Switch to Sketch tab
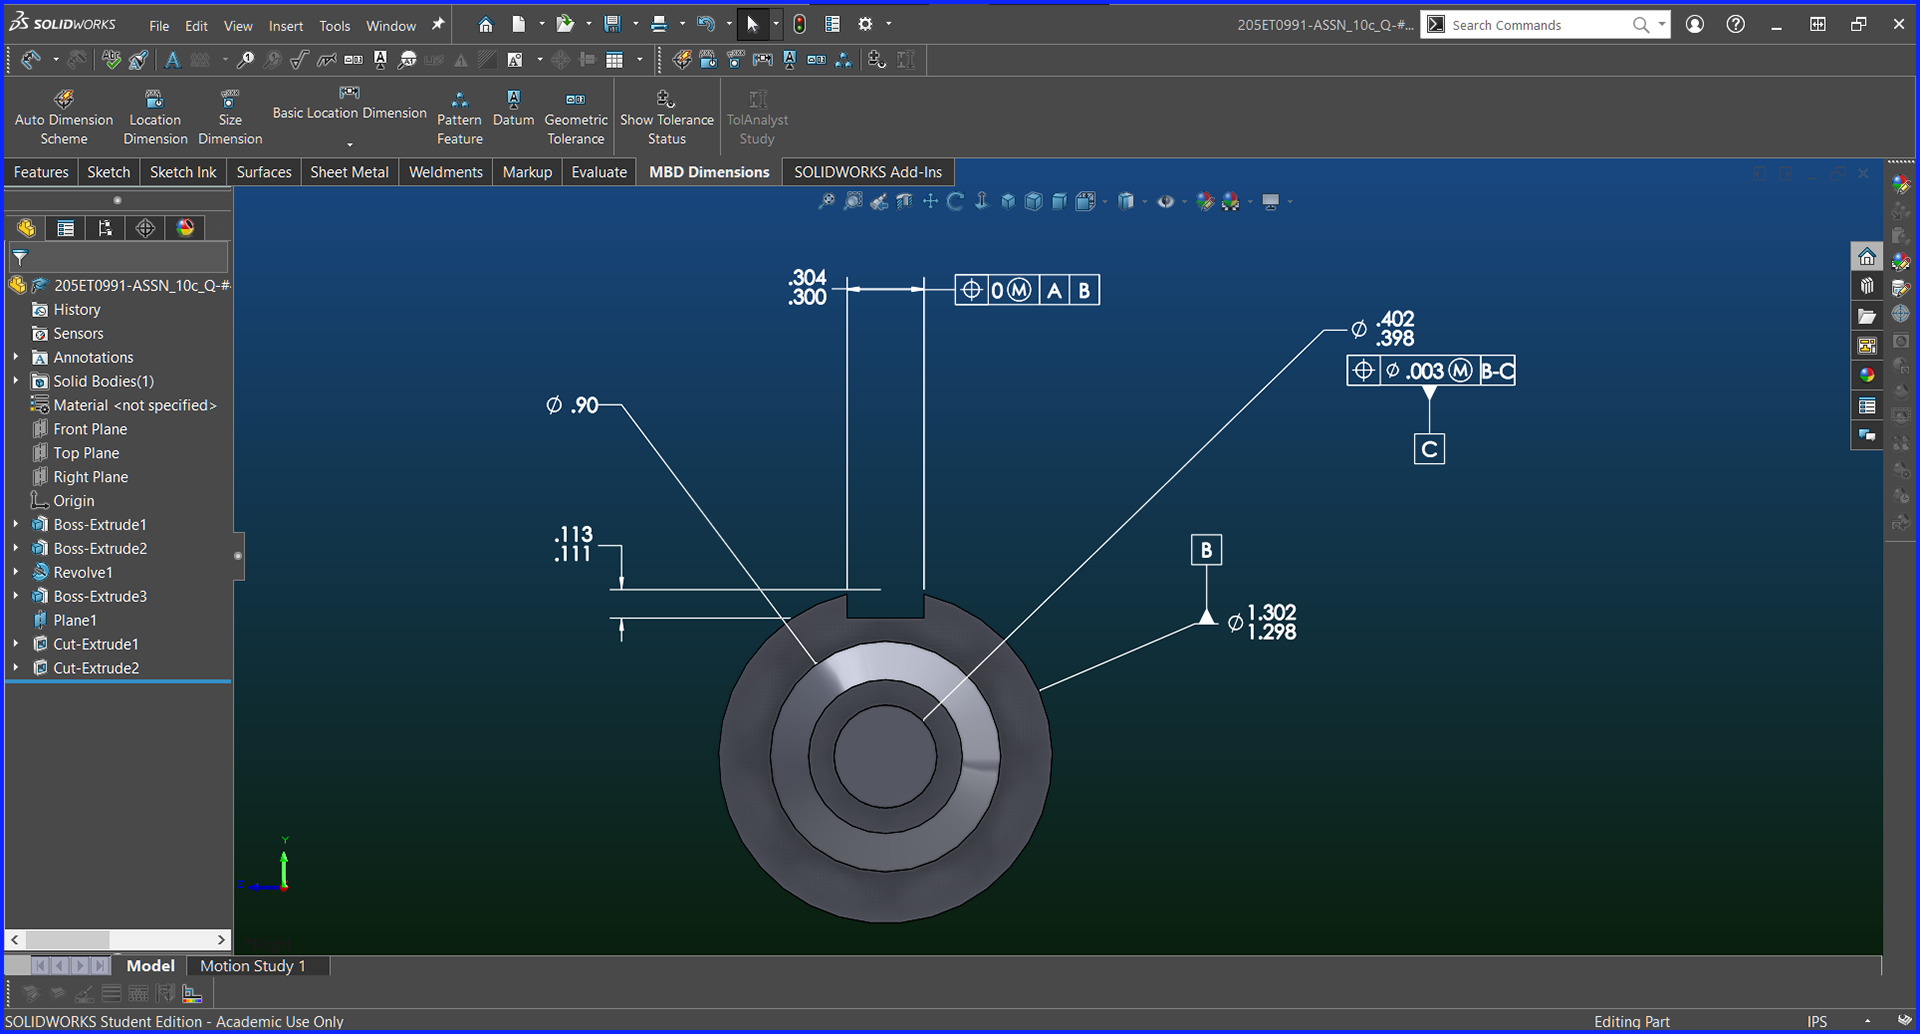Screen dimensions: 1920x1034 108,172
